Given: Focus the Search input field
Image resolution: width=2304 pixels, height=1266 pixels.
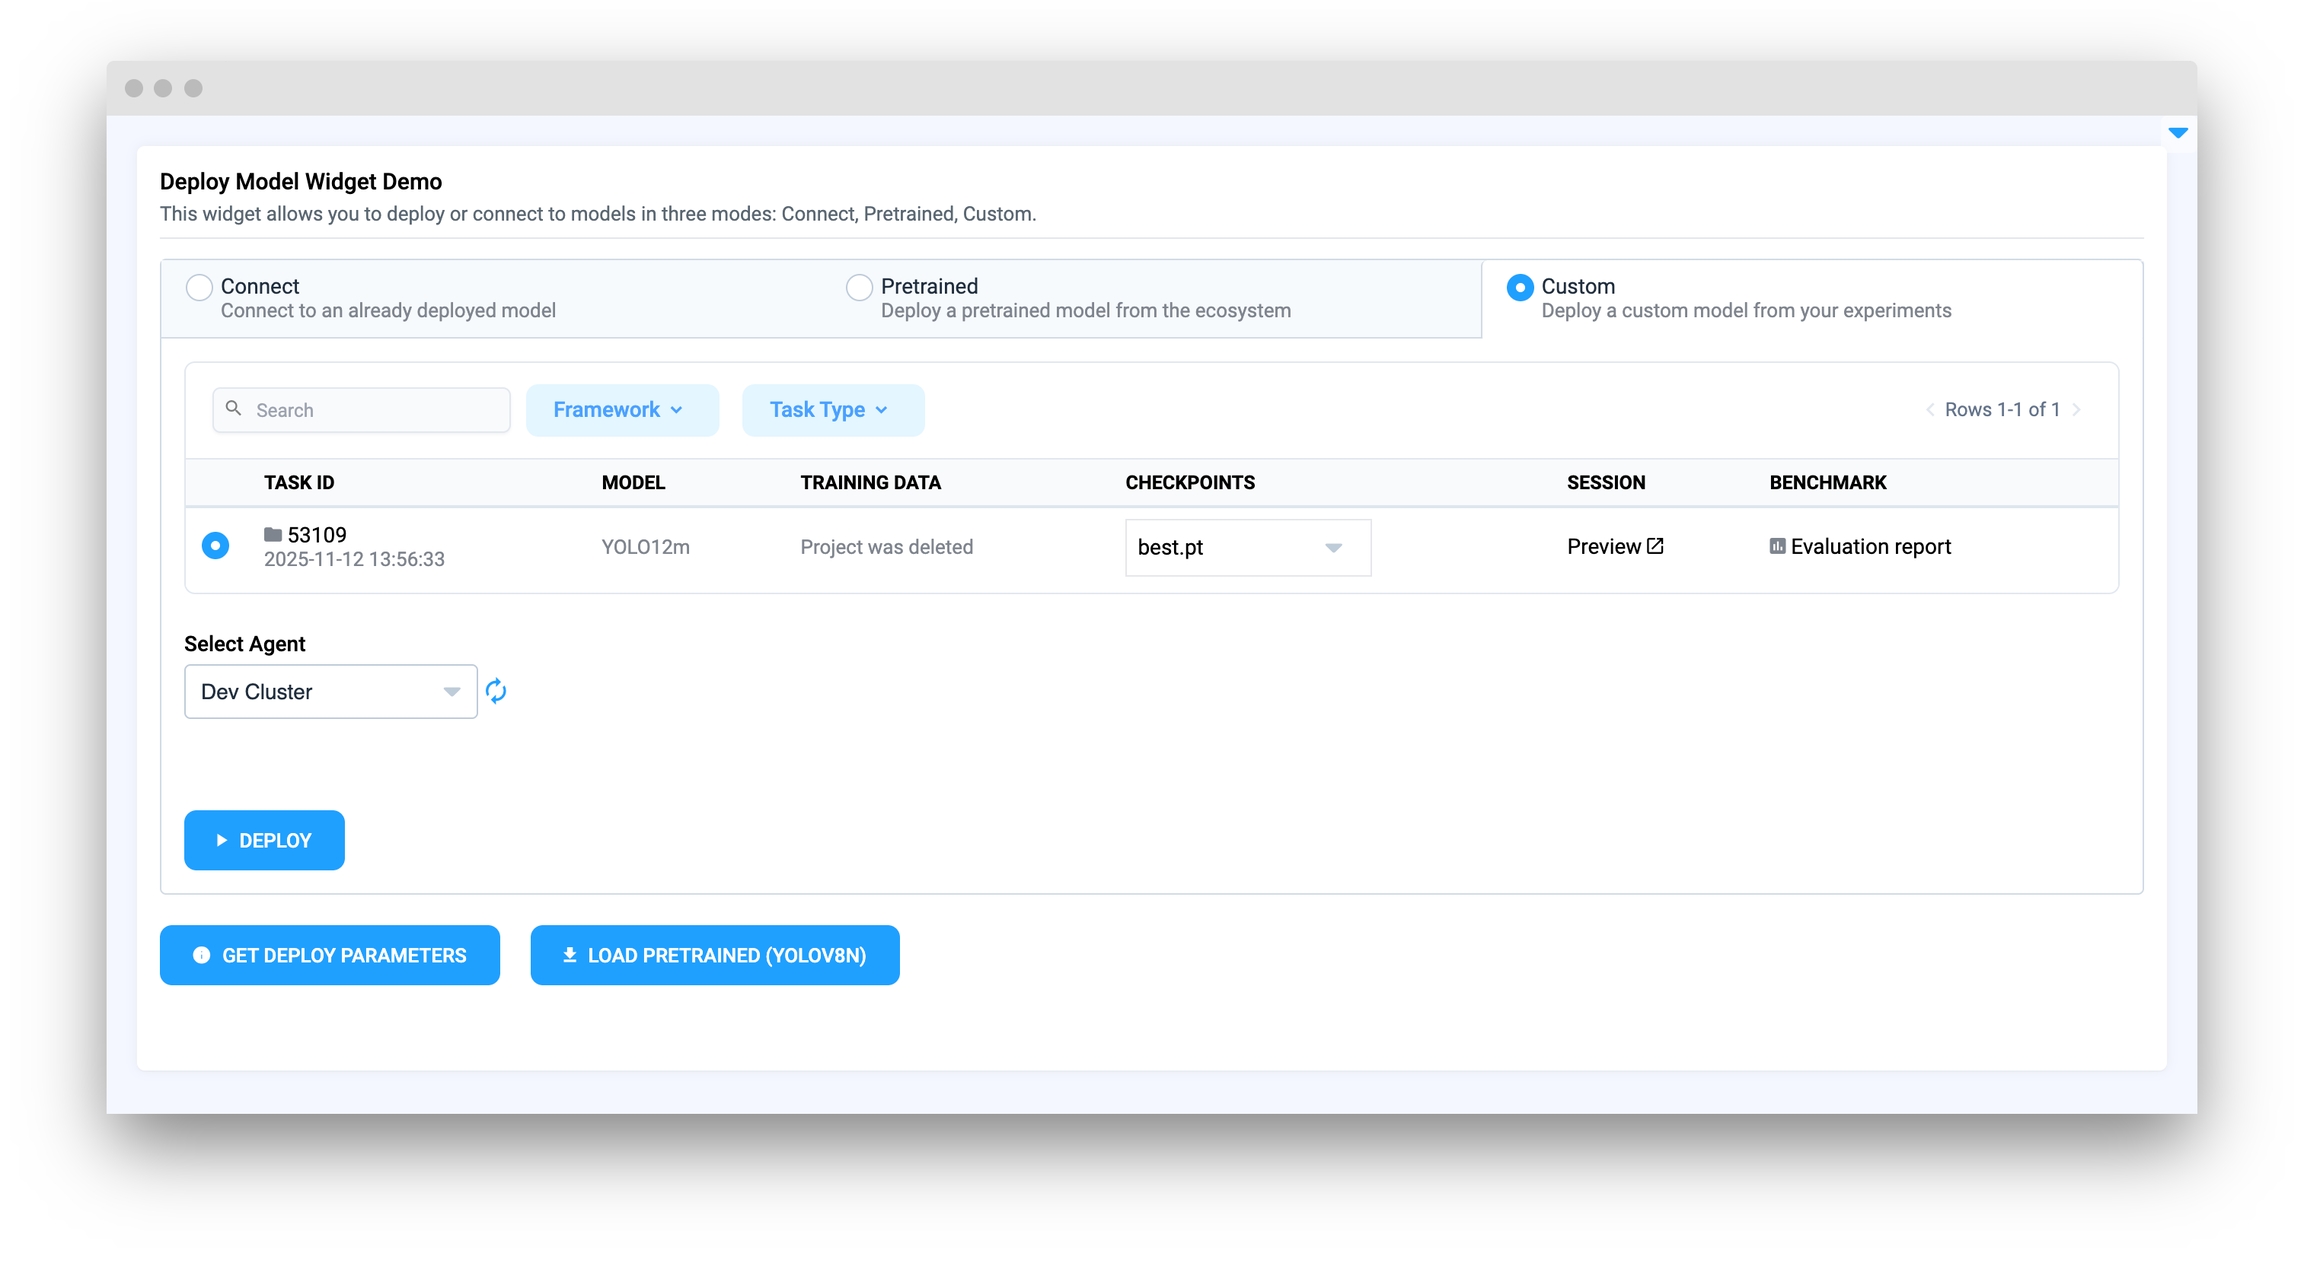Looking at the screenshot, I should click(x=375, y=410).
